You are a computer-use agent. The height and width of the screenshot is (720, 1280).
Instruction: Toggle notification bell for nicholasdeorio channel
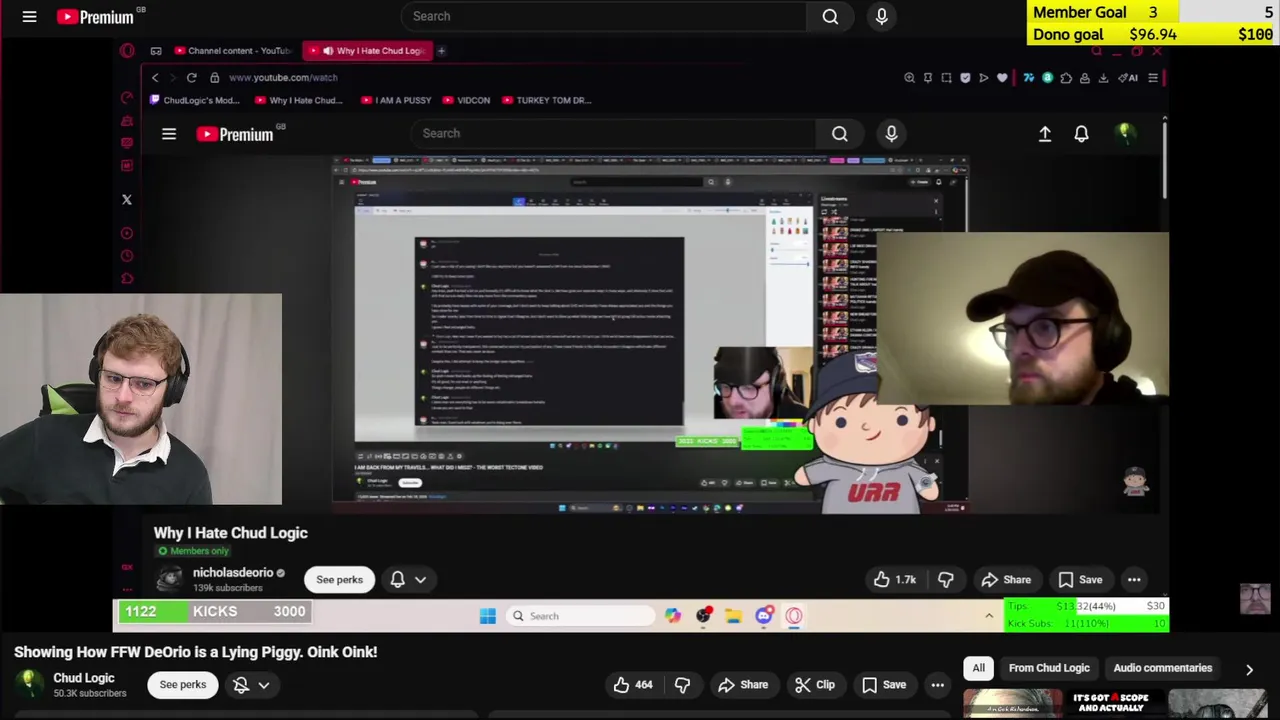point(397,579)
